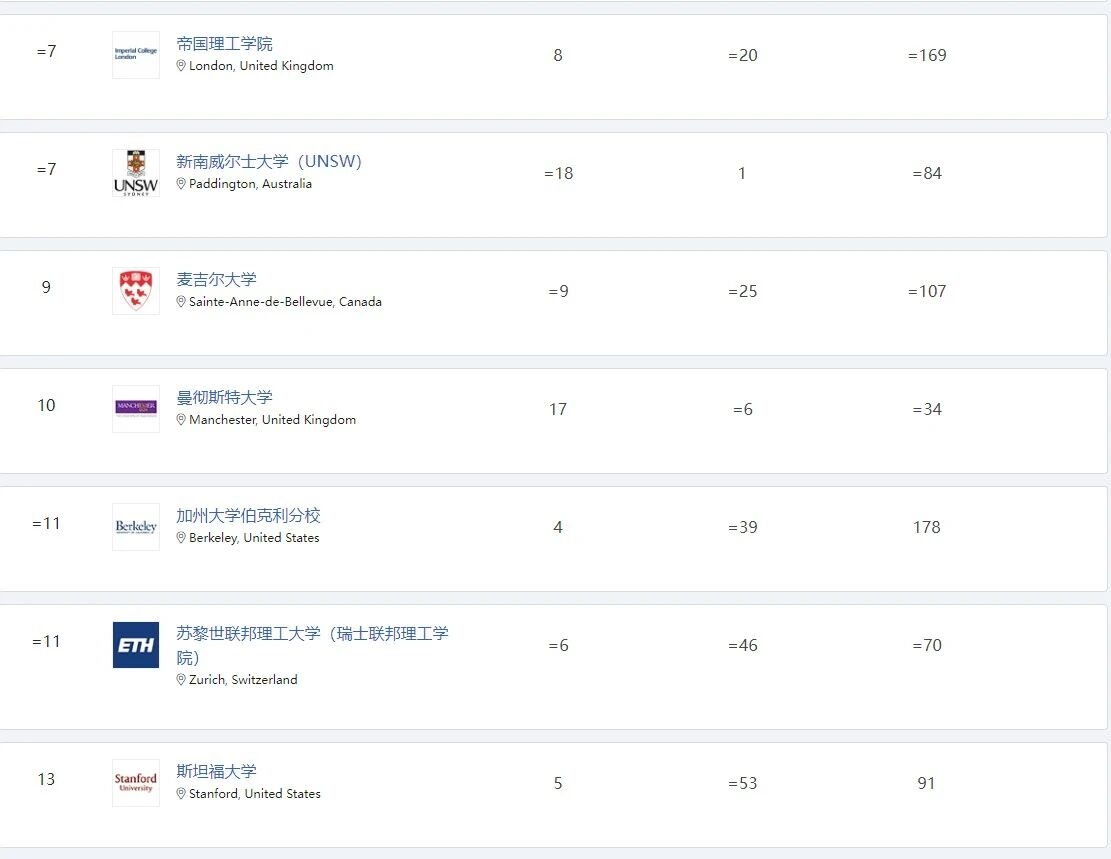Image resolution: width=1111 pixels, height=859 pixels.
Task: Click the UNSW Sydney crest logo
Action: 135,173
